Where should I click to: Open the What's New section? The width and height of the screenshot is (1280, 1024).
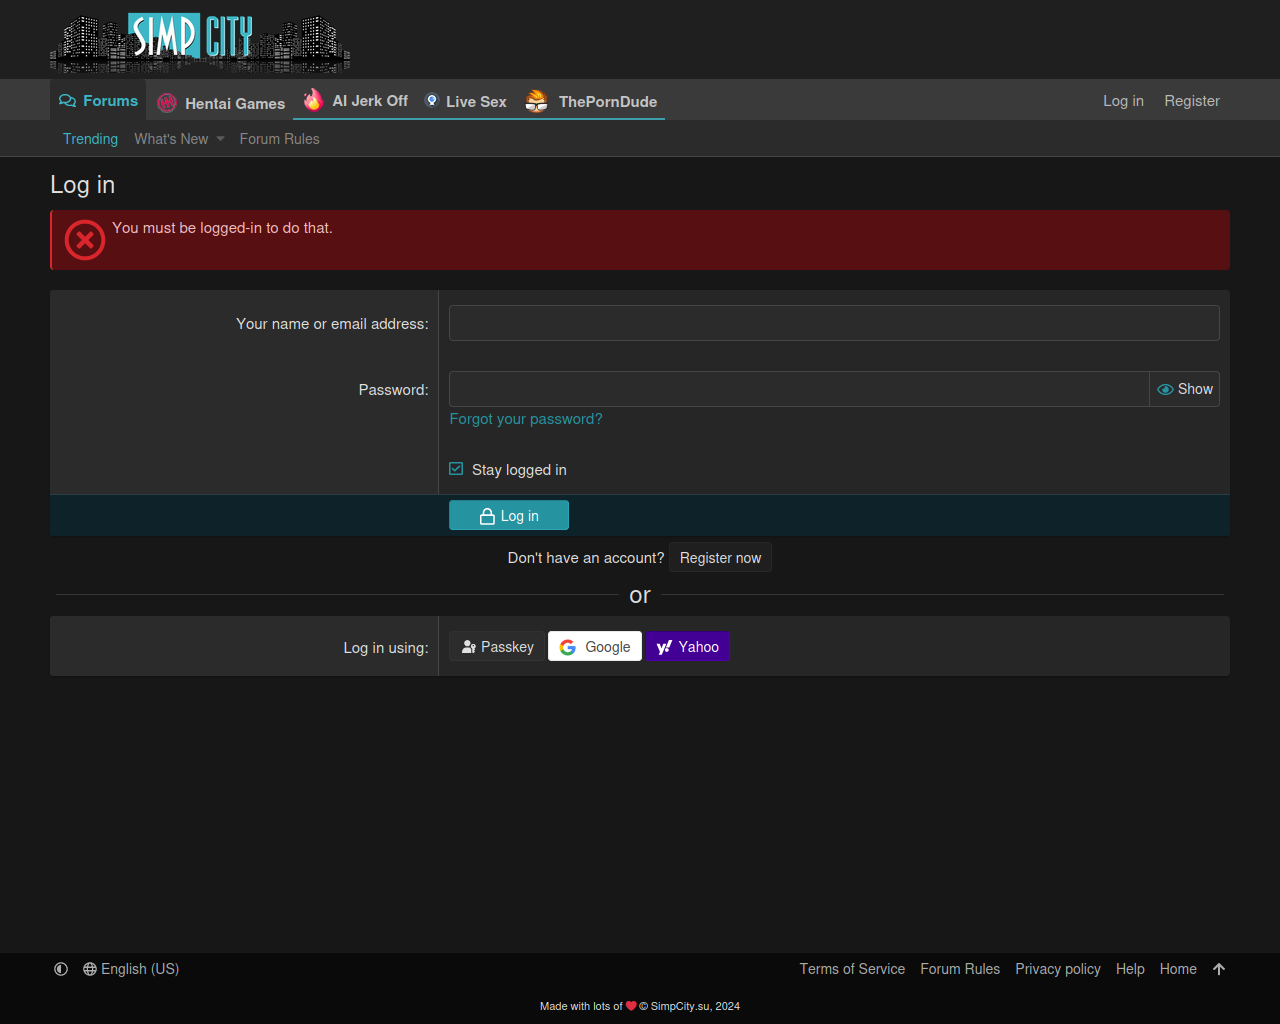(171, 139)
